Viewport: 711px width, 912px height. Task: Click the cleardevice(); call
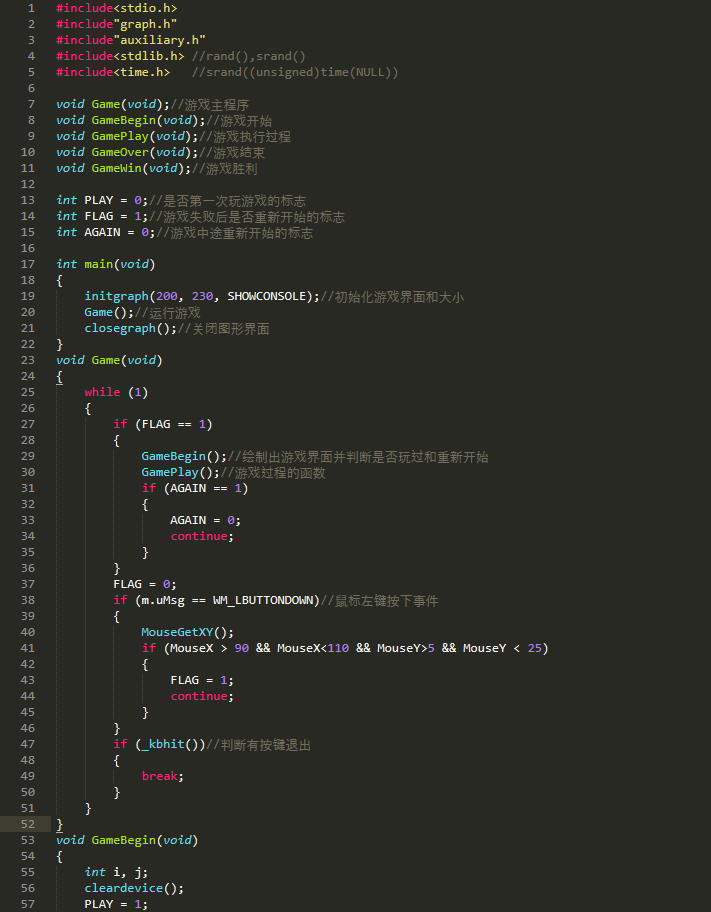click(134, 888)
